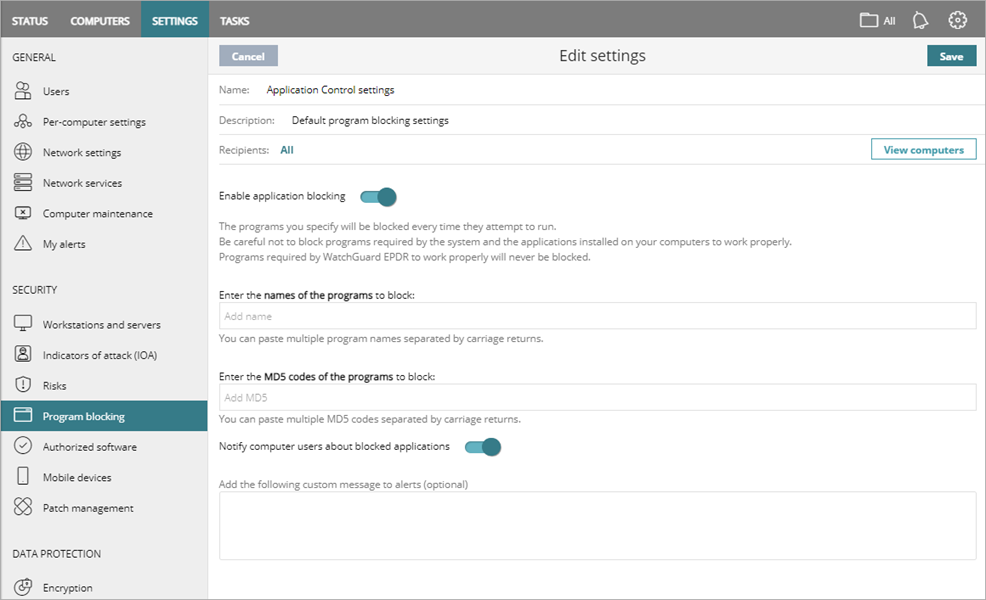Click the Add MD5 input field
986x600 pixels.
[597, 398]
